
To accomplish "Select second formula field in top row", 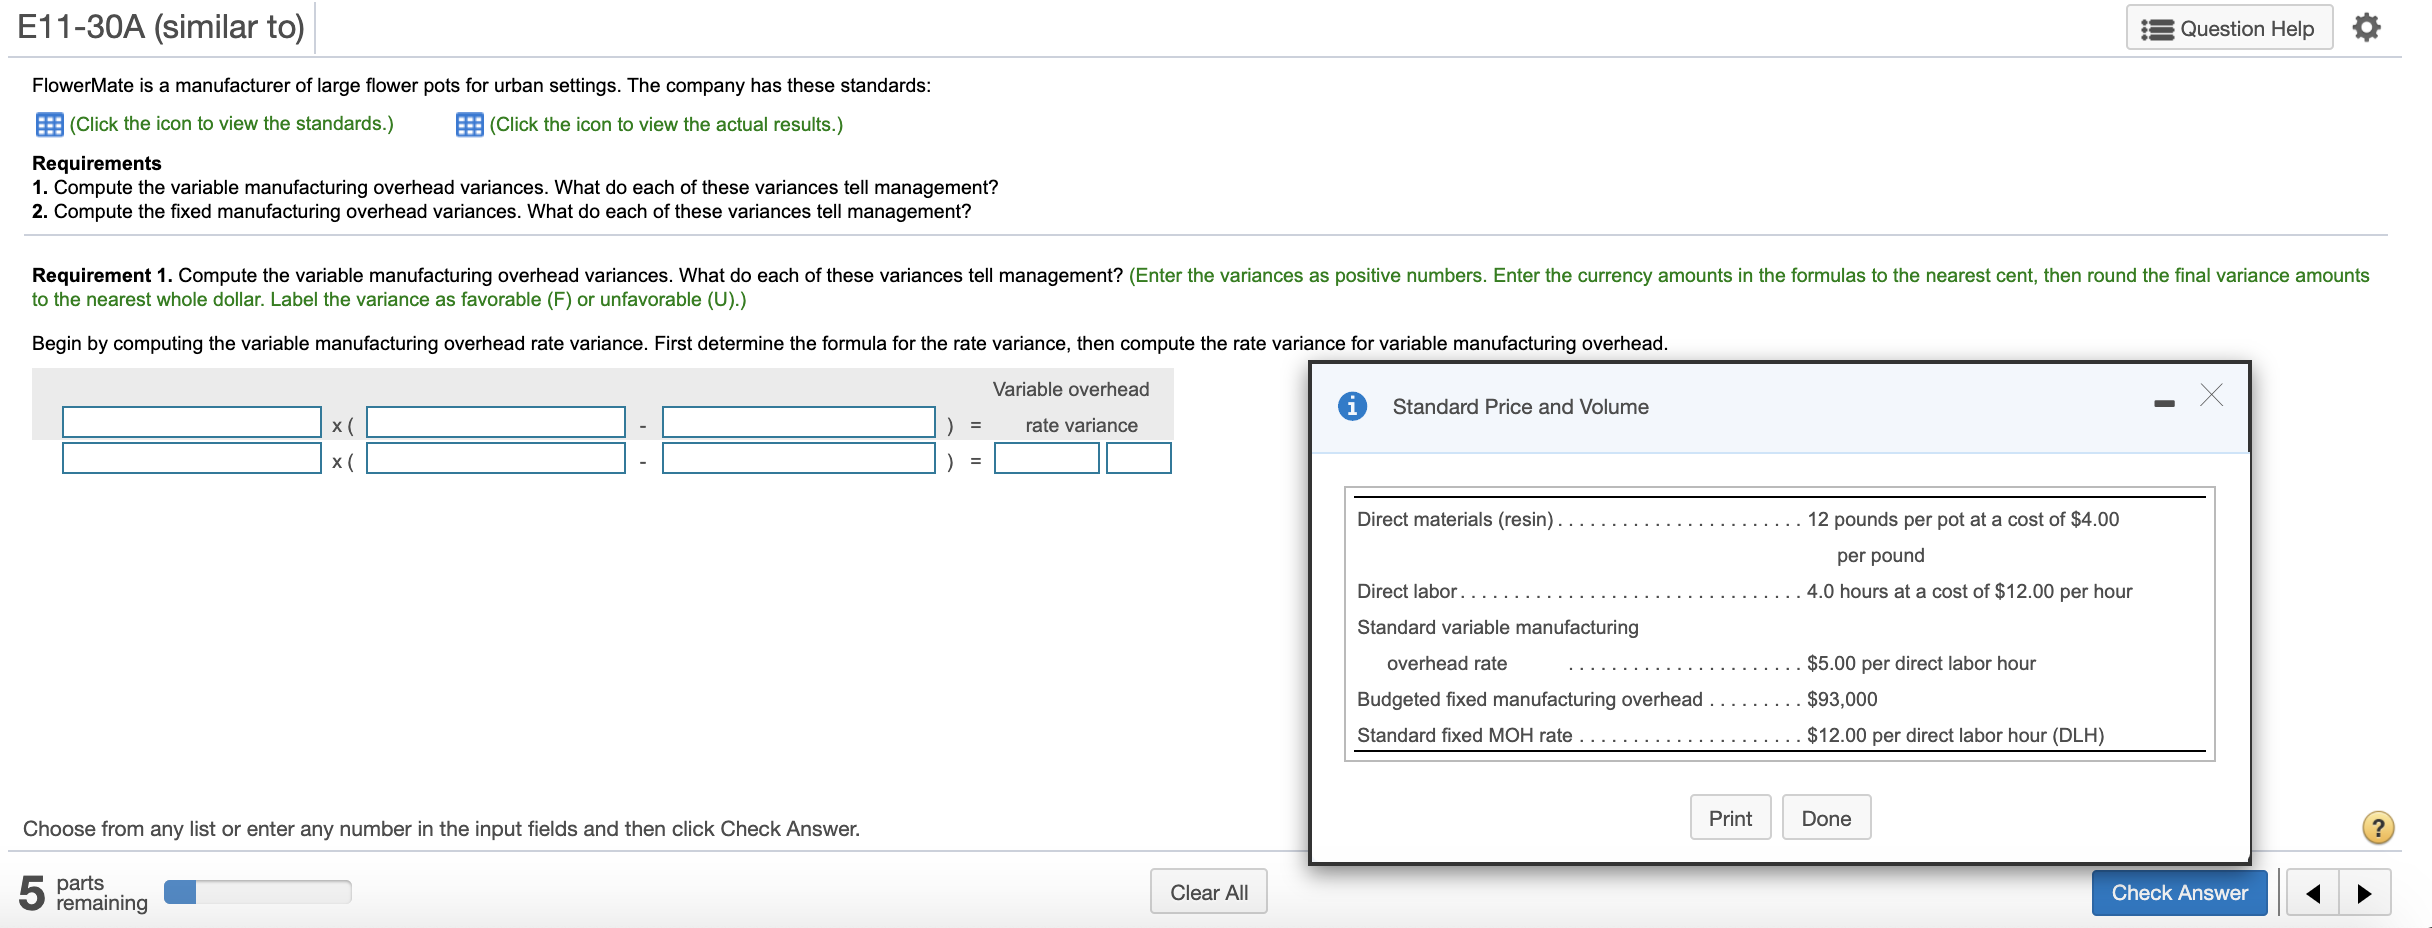I will point(496,422).
